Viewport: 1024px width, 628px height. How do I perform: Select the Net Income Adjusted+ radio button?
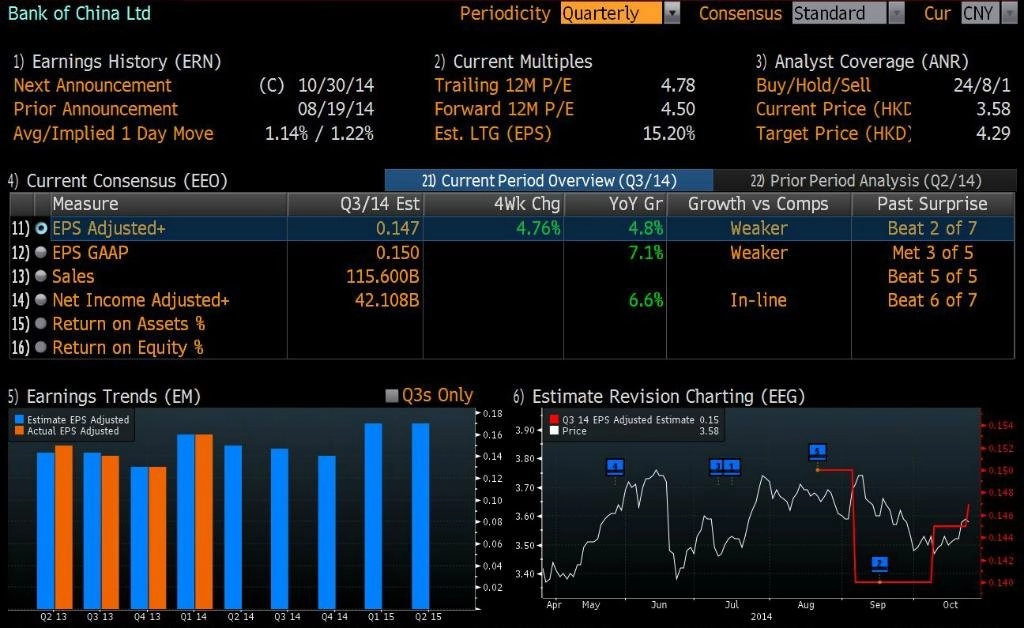point(41,300)
